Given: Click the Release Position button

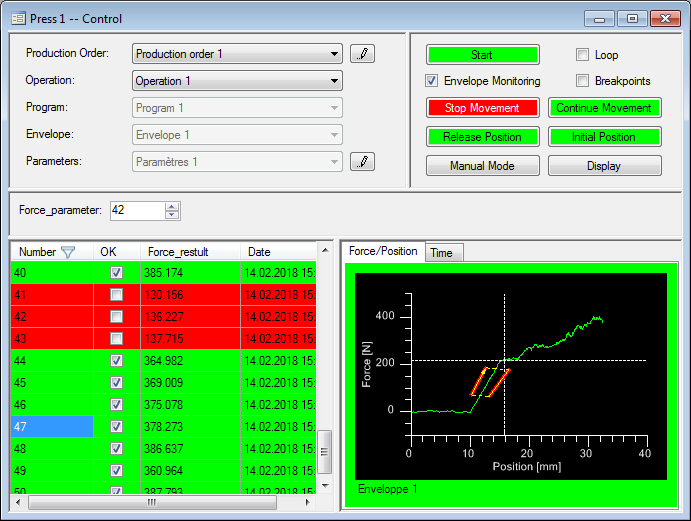Looking at the screenshot, I should [x=483, y=137].
